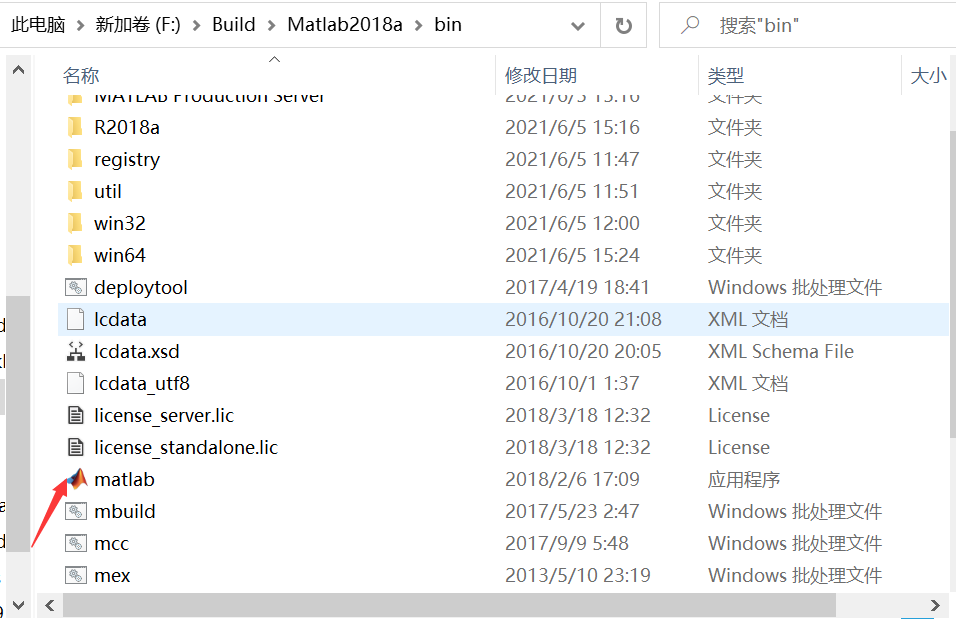This screenshot has width=956, height=619.
Task: Select the matlab file name
Action: click(x=124, y=479)
